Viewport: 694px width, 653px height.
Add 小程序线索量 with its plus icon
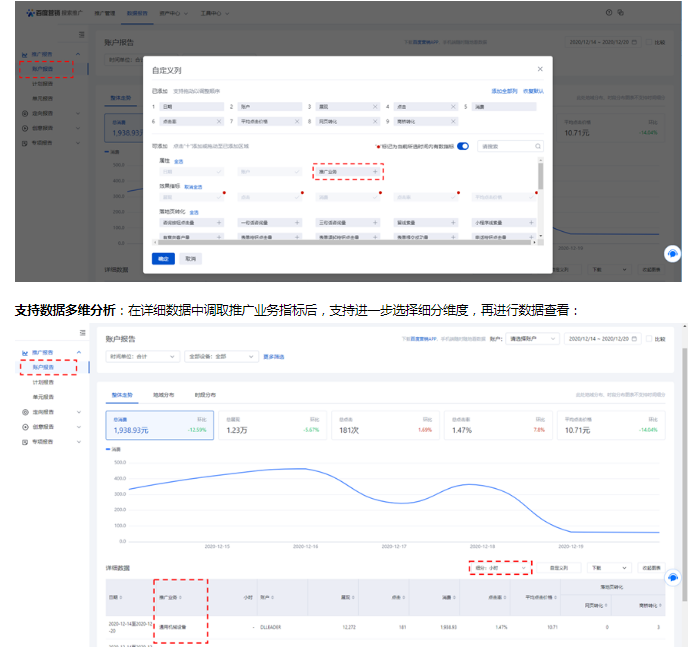[531, 223]
